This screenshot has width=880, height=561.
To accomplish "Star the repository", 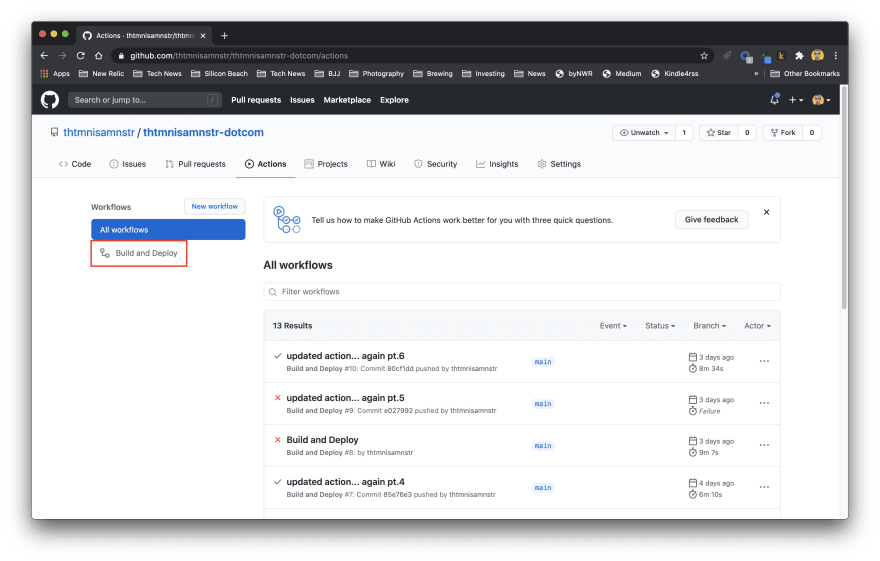I will (718, 132).
